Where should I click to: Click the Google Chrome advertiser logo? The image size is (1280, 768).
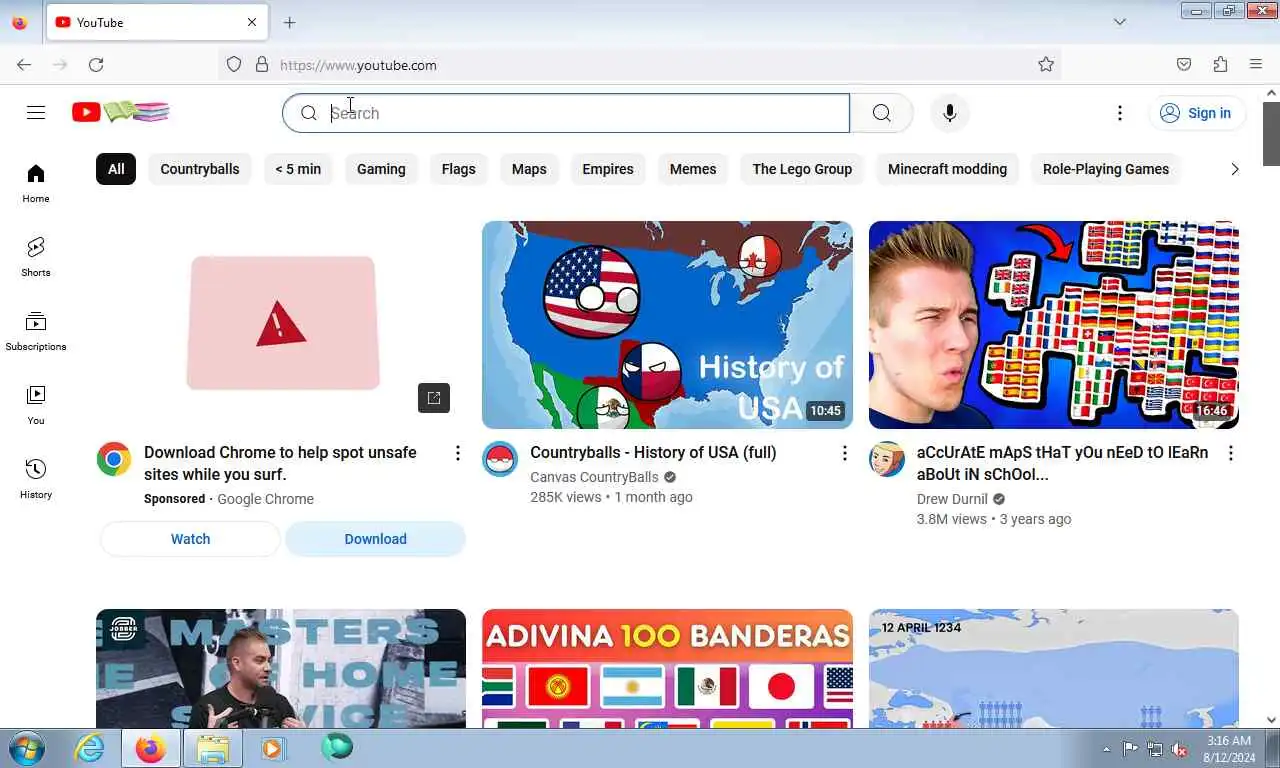(x=114, y=459)
